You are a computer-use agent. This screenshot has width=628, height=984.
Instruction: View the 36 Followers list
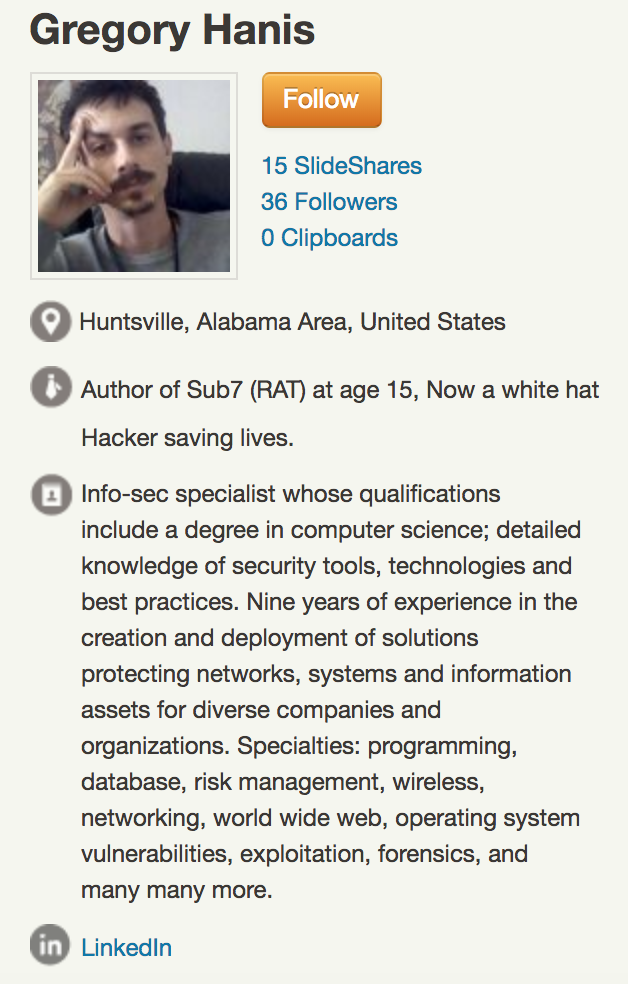329,202
